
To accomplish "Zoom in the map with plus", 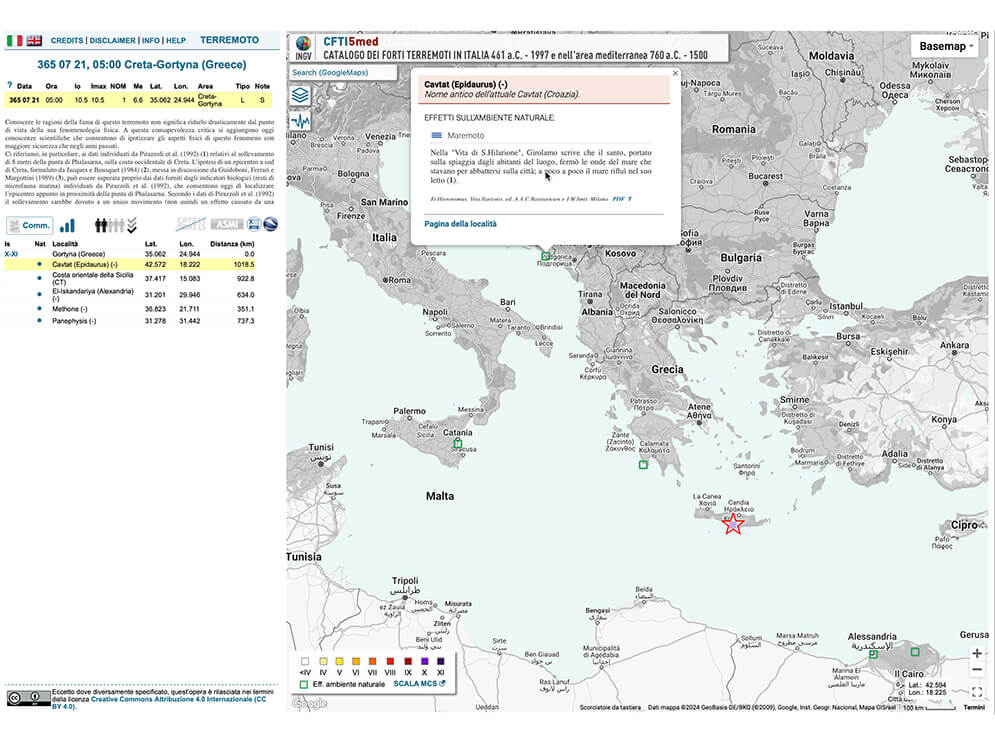I will (x=977, y=653).
